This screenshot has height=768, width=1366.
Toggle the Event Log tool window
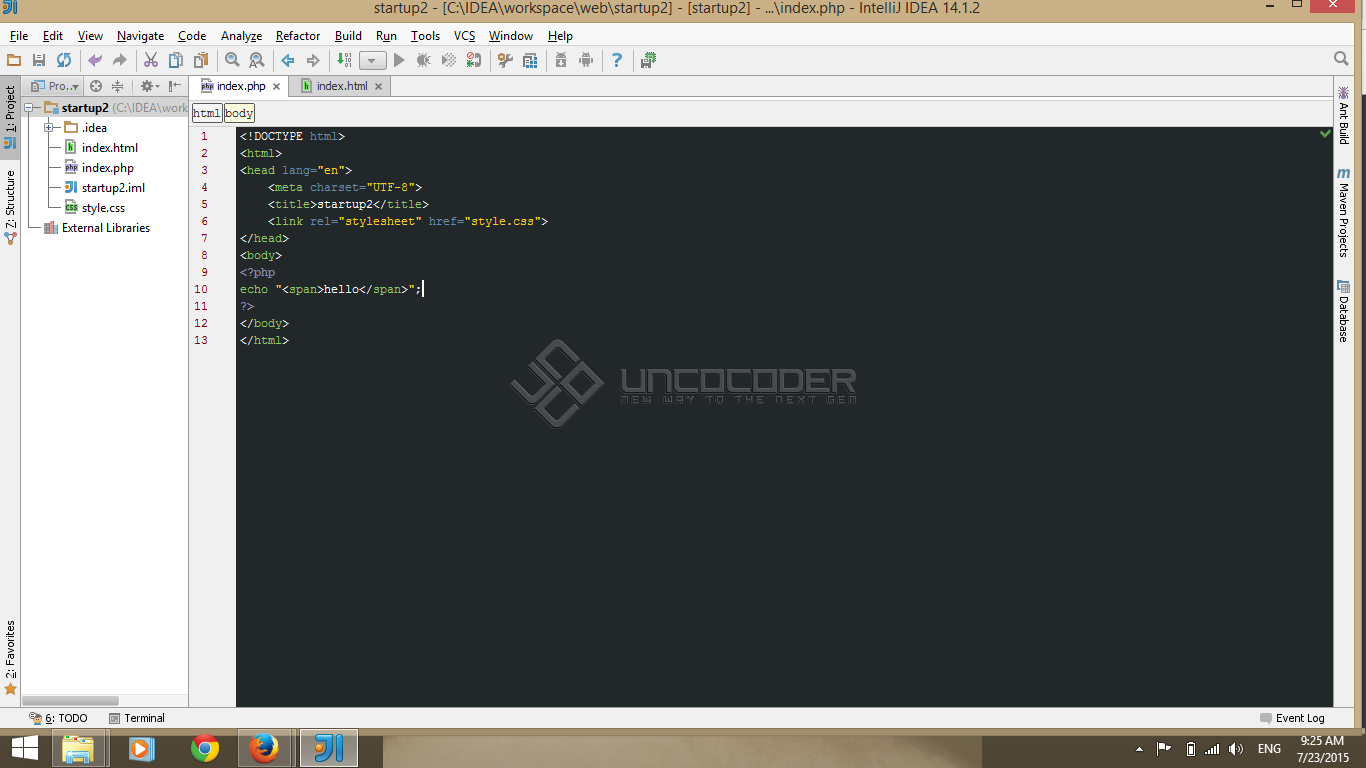coord(1292,718)
